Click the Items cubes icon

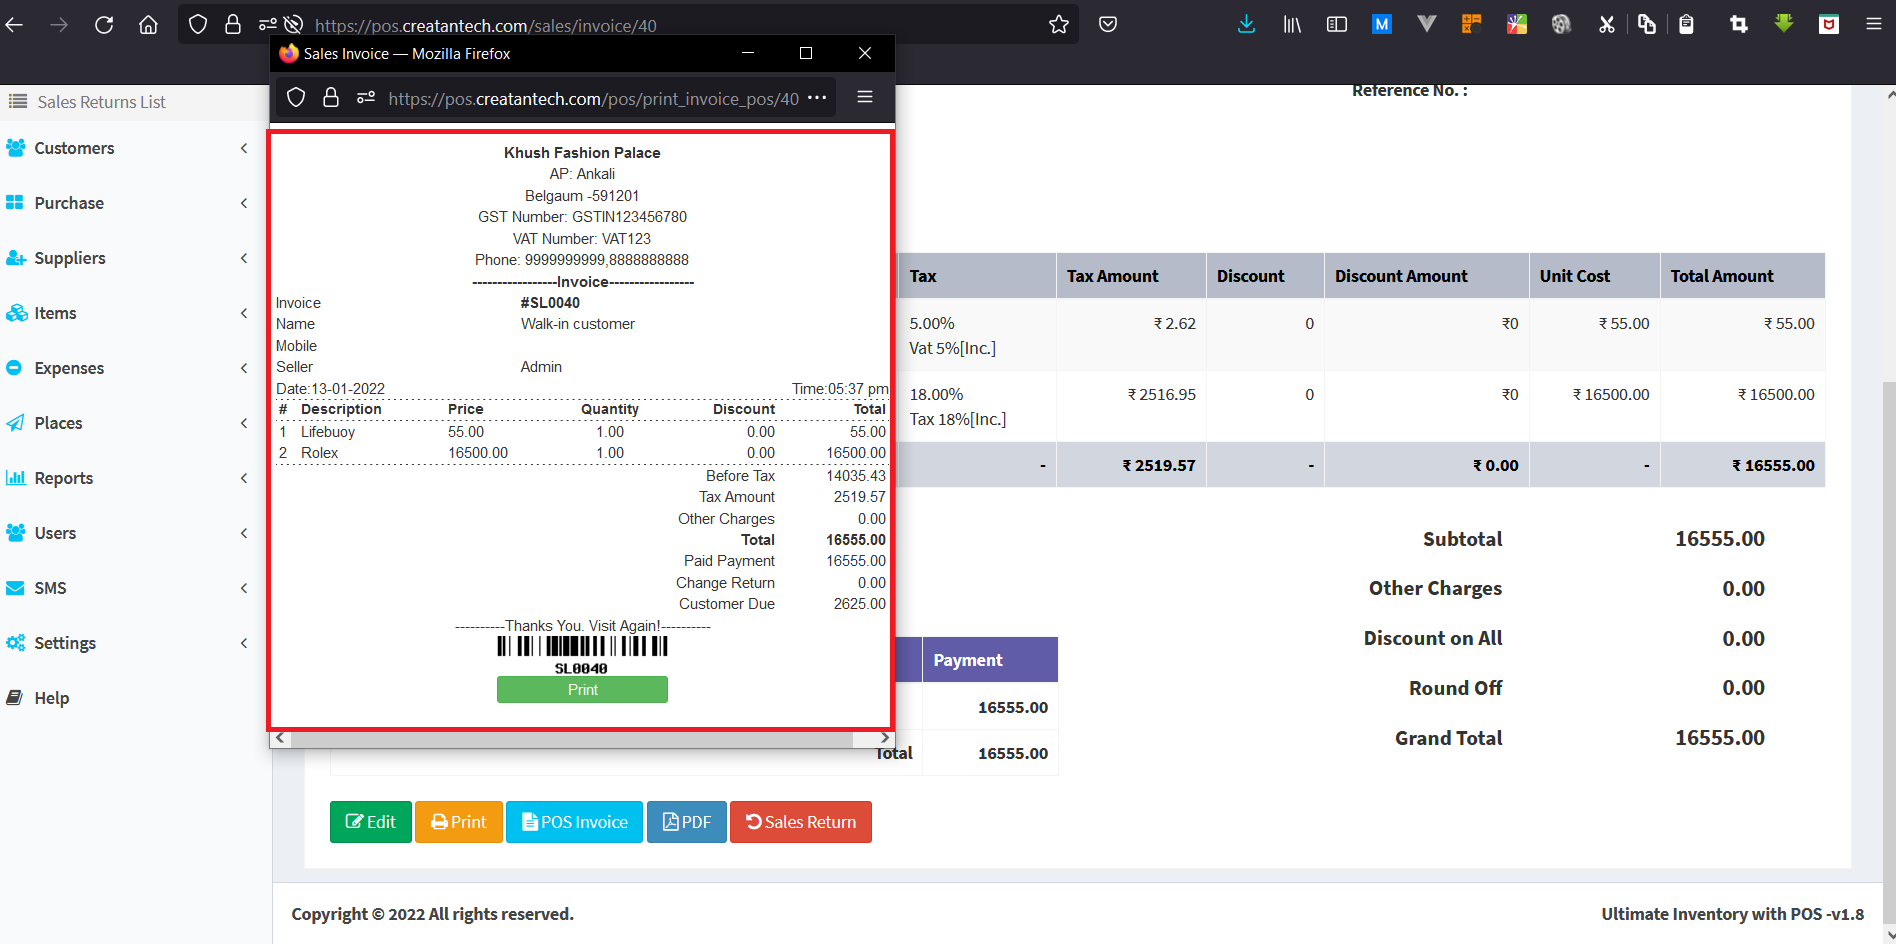pos(16,313)
